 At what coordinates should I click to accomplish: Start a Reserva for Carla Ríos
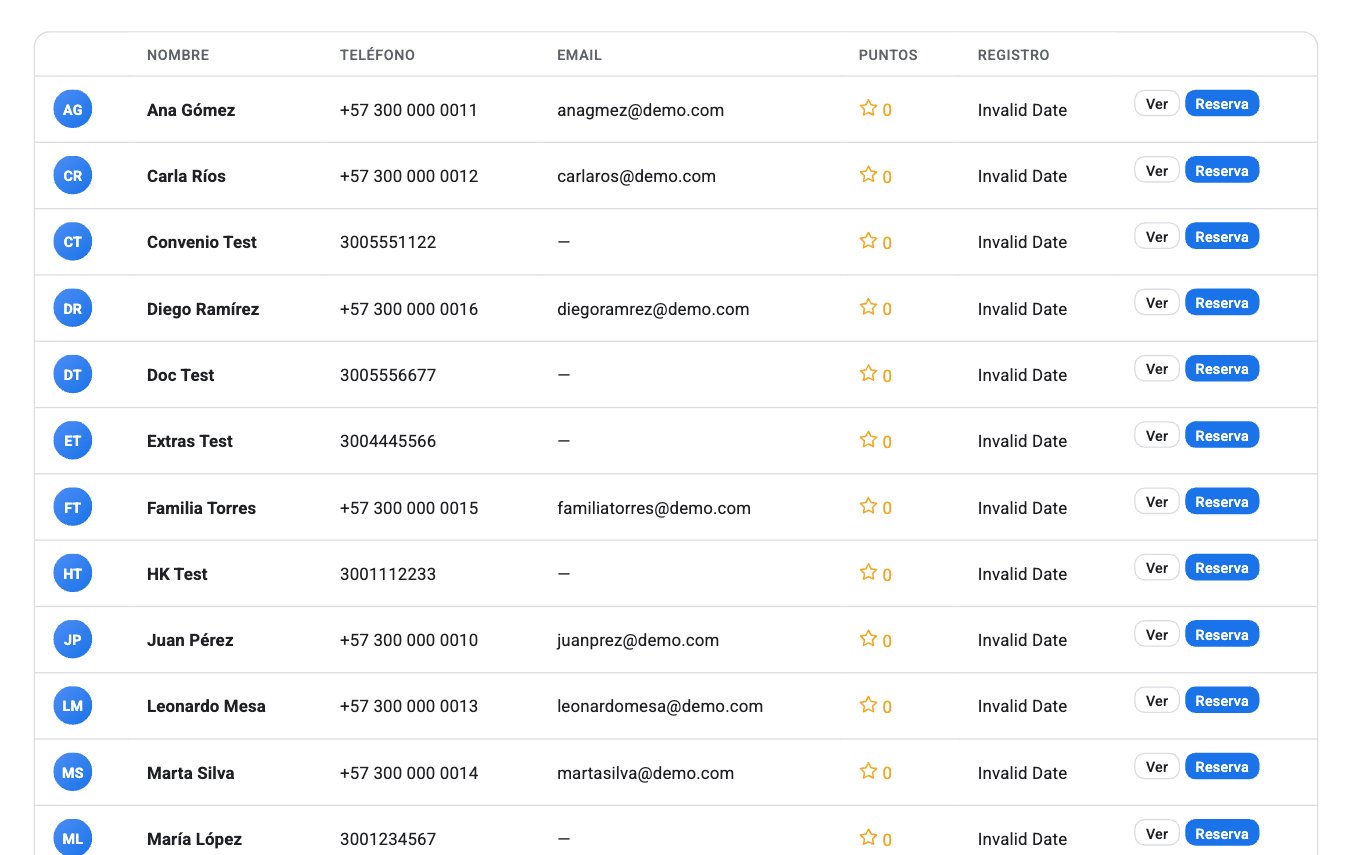point(1222,170)
